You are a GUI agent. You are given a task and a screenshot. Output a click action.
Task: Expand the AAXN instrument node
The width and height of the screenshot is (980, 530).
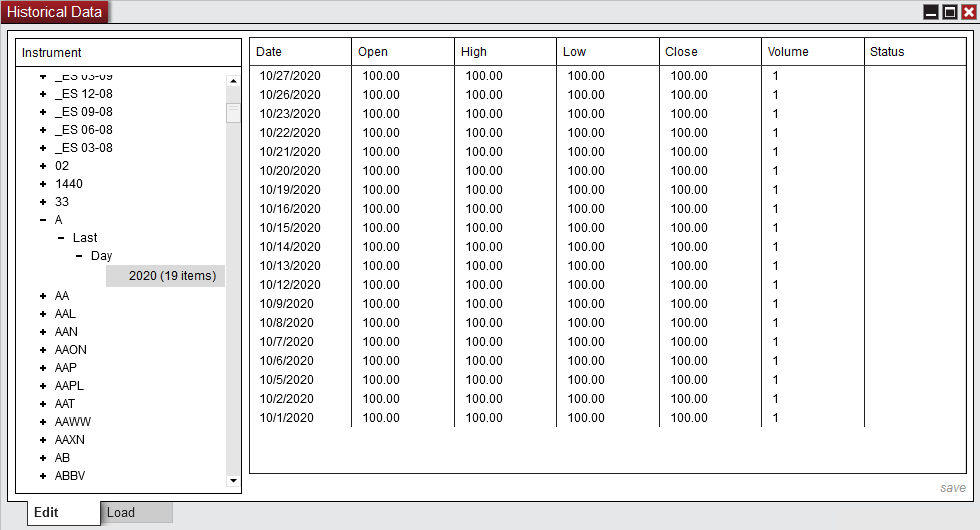pos(43,440)
